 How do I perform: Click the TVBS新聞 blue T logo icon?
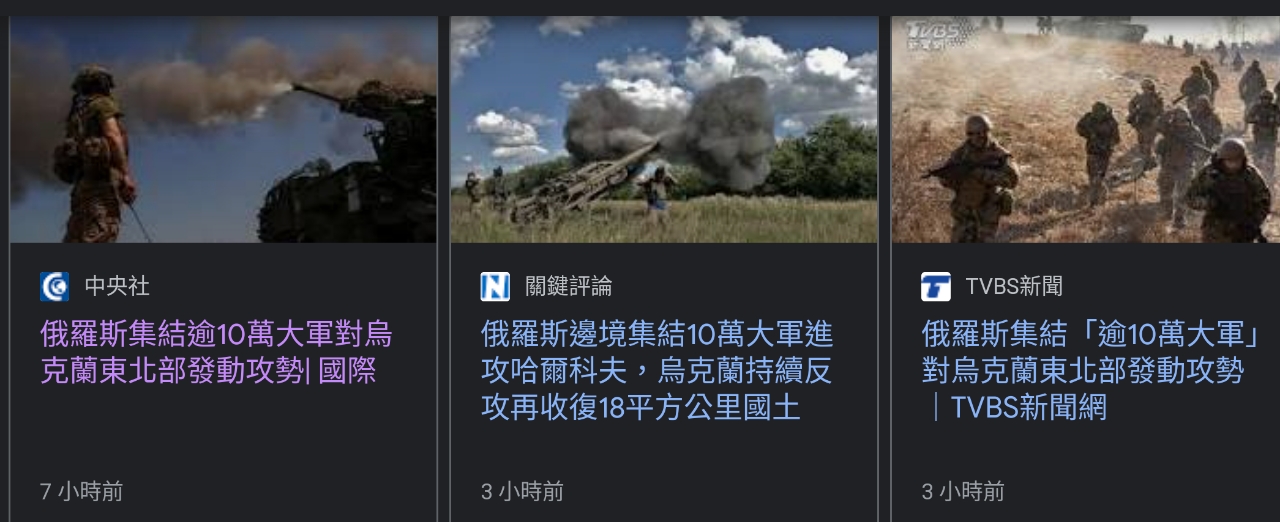click(x=936, y=287)
